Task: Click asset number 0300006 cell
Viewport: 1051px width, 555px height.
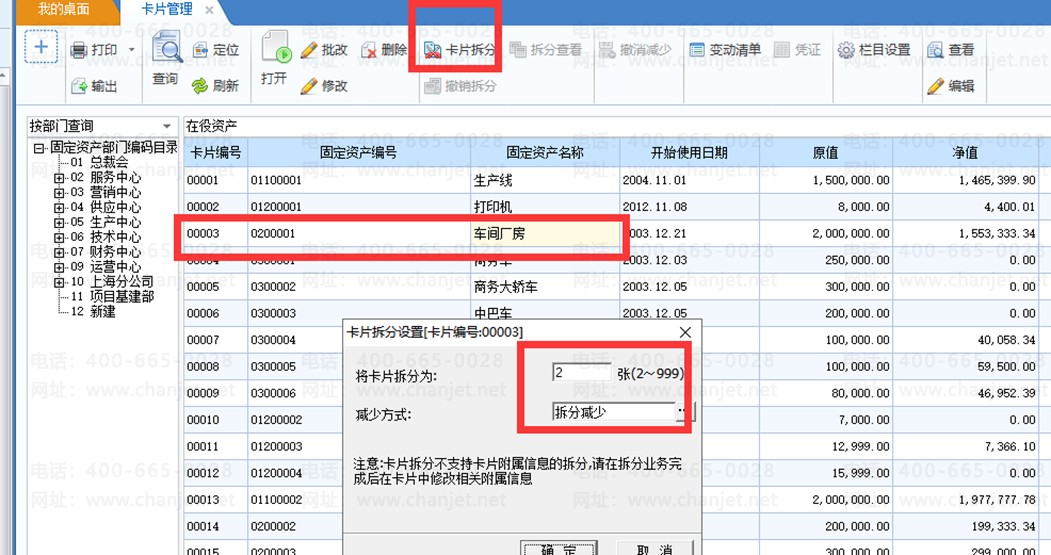Action: (x=295, y=393)
